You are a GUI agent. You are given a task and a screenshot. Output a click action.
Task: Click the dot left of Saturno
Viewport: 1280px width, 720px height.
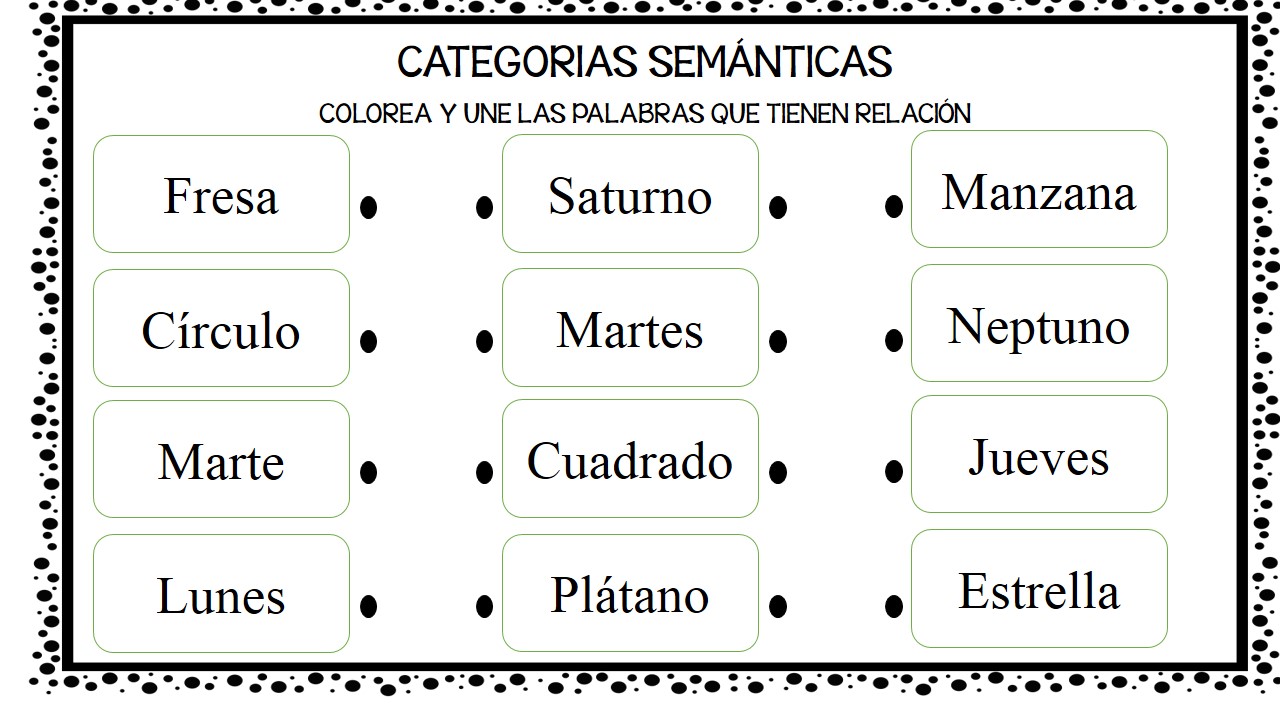click(484, 207)
